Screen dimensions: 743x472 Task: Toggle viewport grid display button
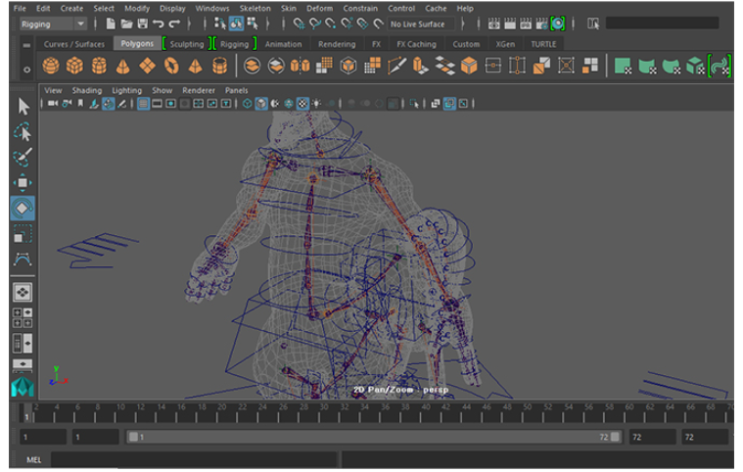point(143,103)
